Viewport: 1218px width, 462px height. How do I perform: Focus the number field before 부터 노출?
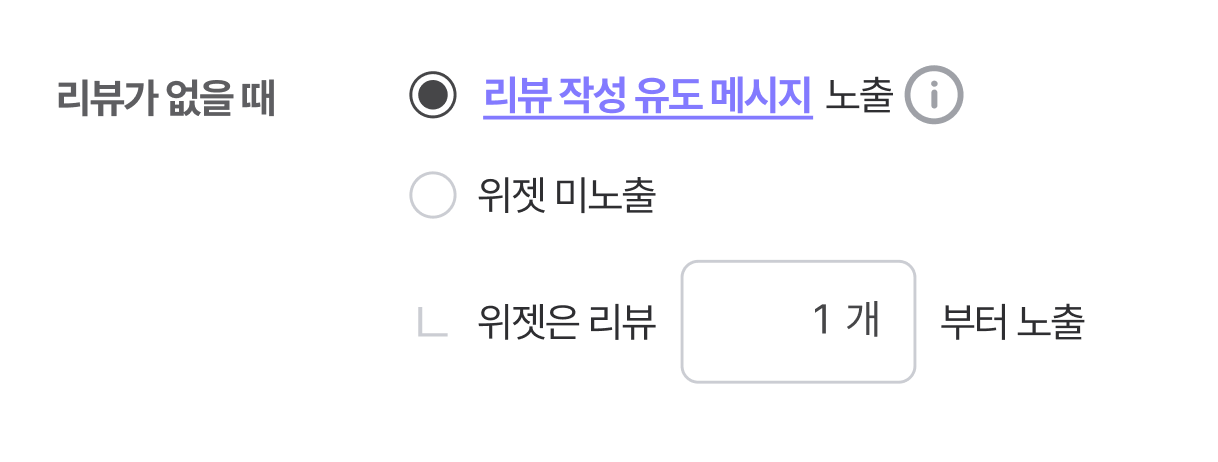click(x=798, y=321)
